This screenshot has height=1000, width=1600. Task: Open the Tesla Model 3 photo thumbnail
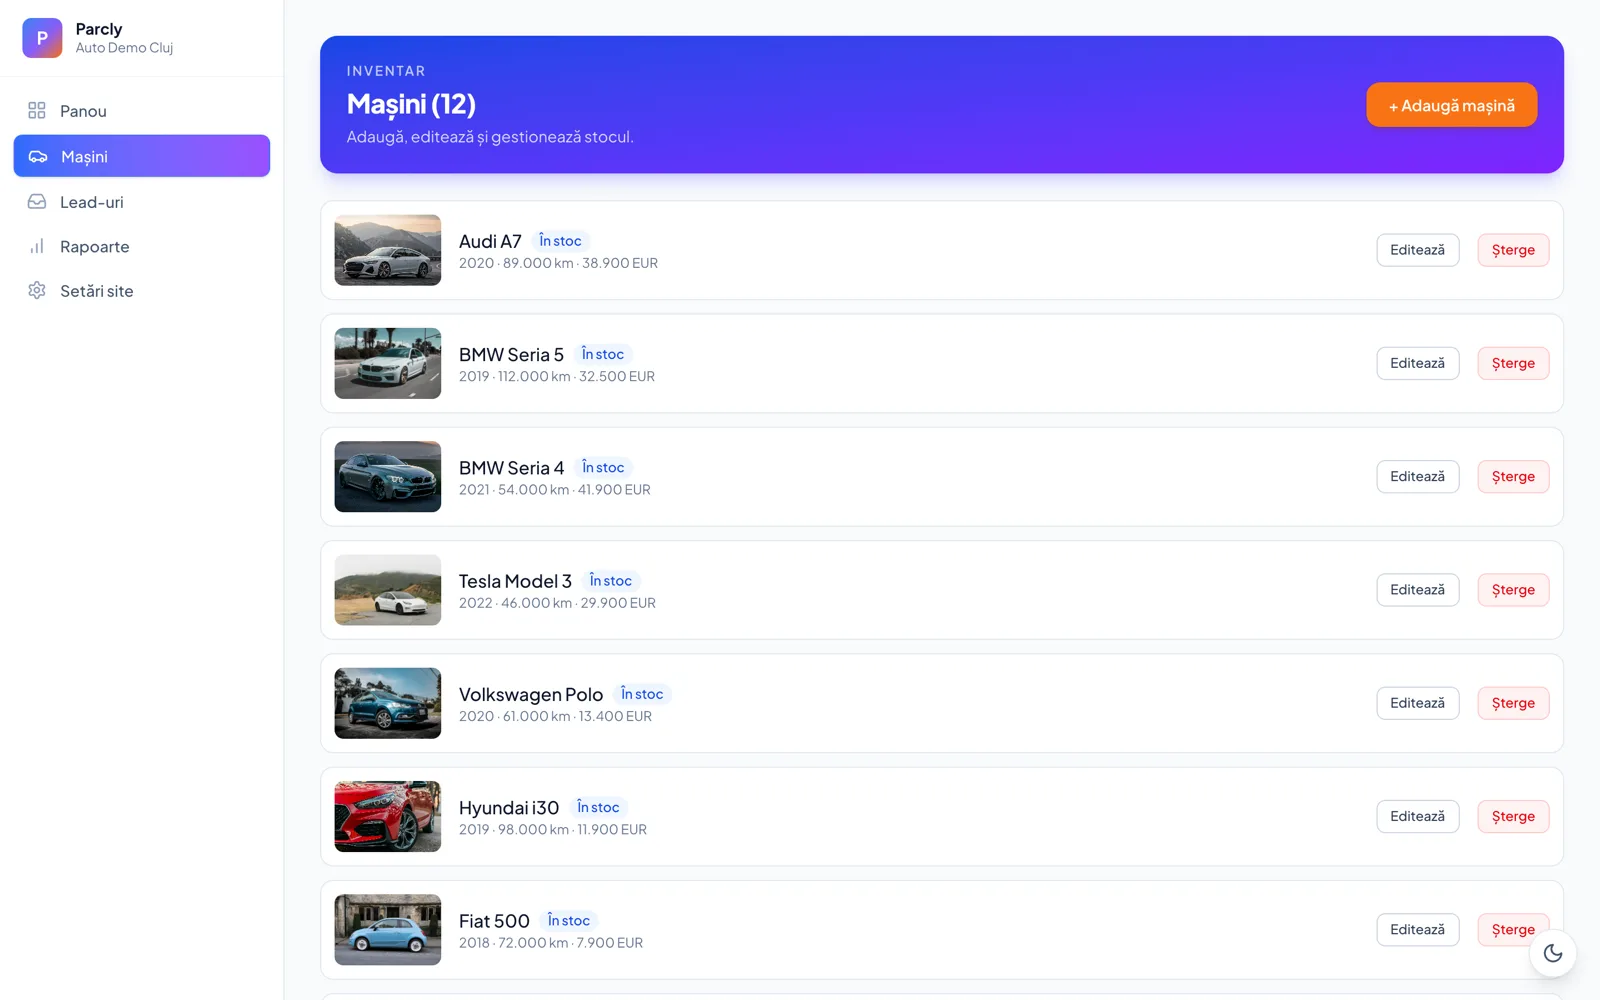coord(388,590)
